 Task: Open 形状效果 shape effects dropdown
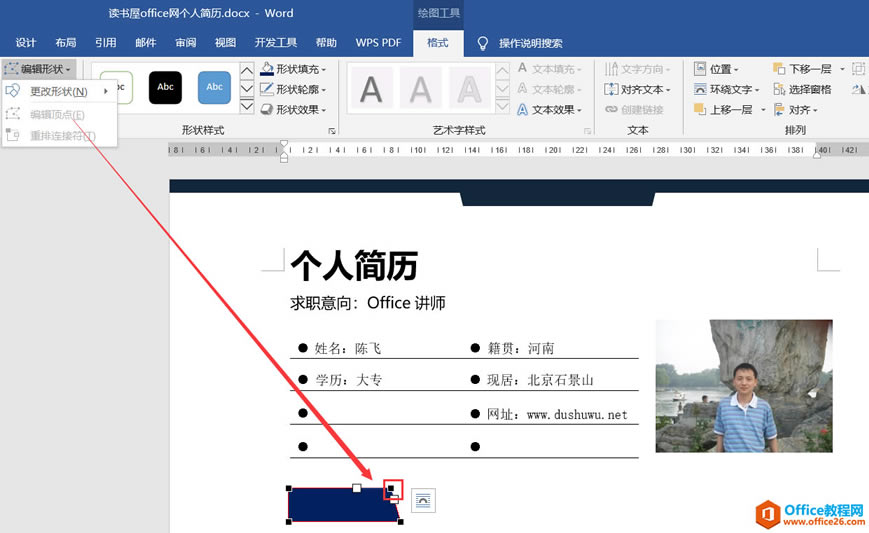(x=294, y=110)
